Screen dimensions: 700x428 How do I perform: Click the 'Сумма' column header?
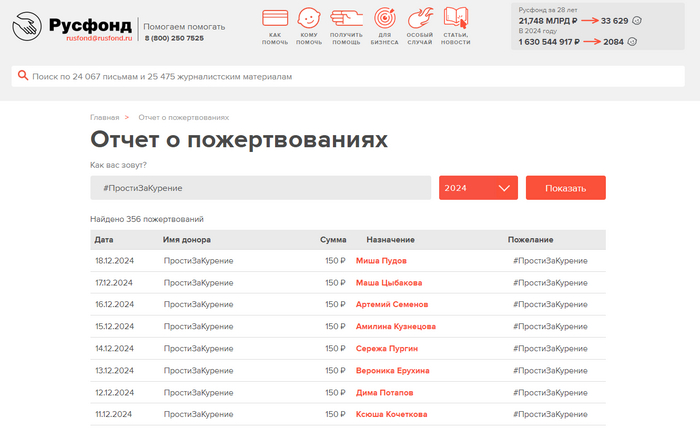click(x=333, y=240)
